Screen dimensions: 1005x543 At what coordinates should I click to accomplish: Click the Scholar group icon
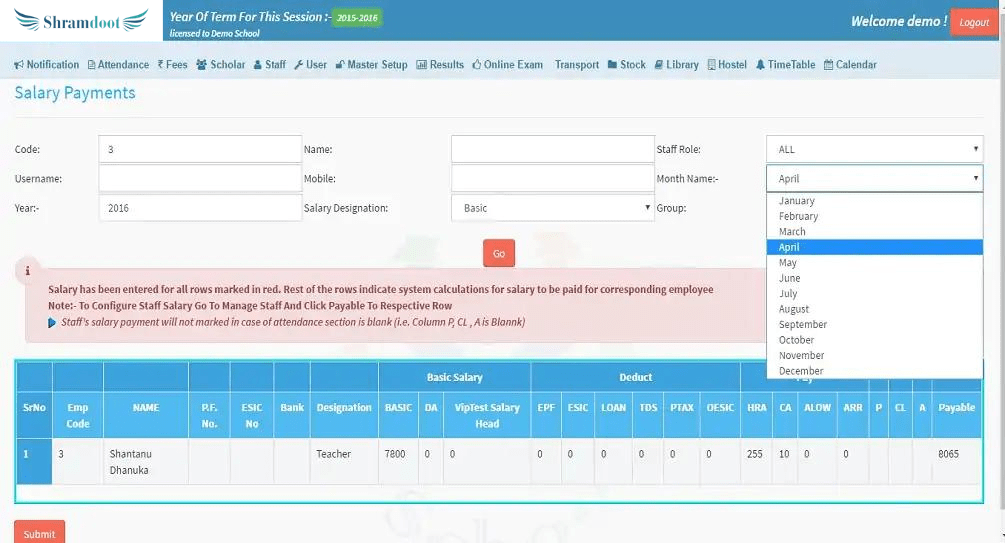202,65
